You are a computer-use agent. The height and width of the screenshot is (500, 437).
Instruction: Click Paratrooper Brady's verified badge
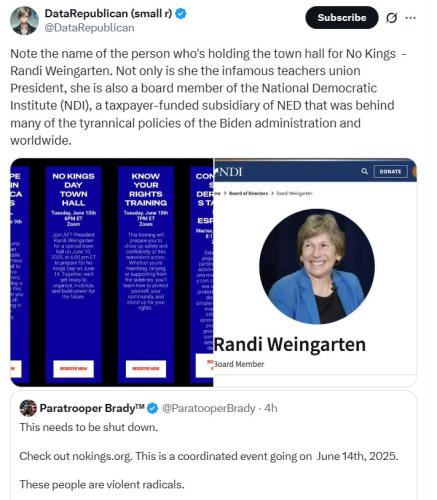coord(153,408)
